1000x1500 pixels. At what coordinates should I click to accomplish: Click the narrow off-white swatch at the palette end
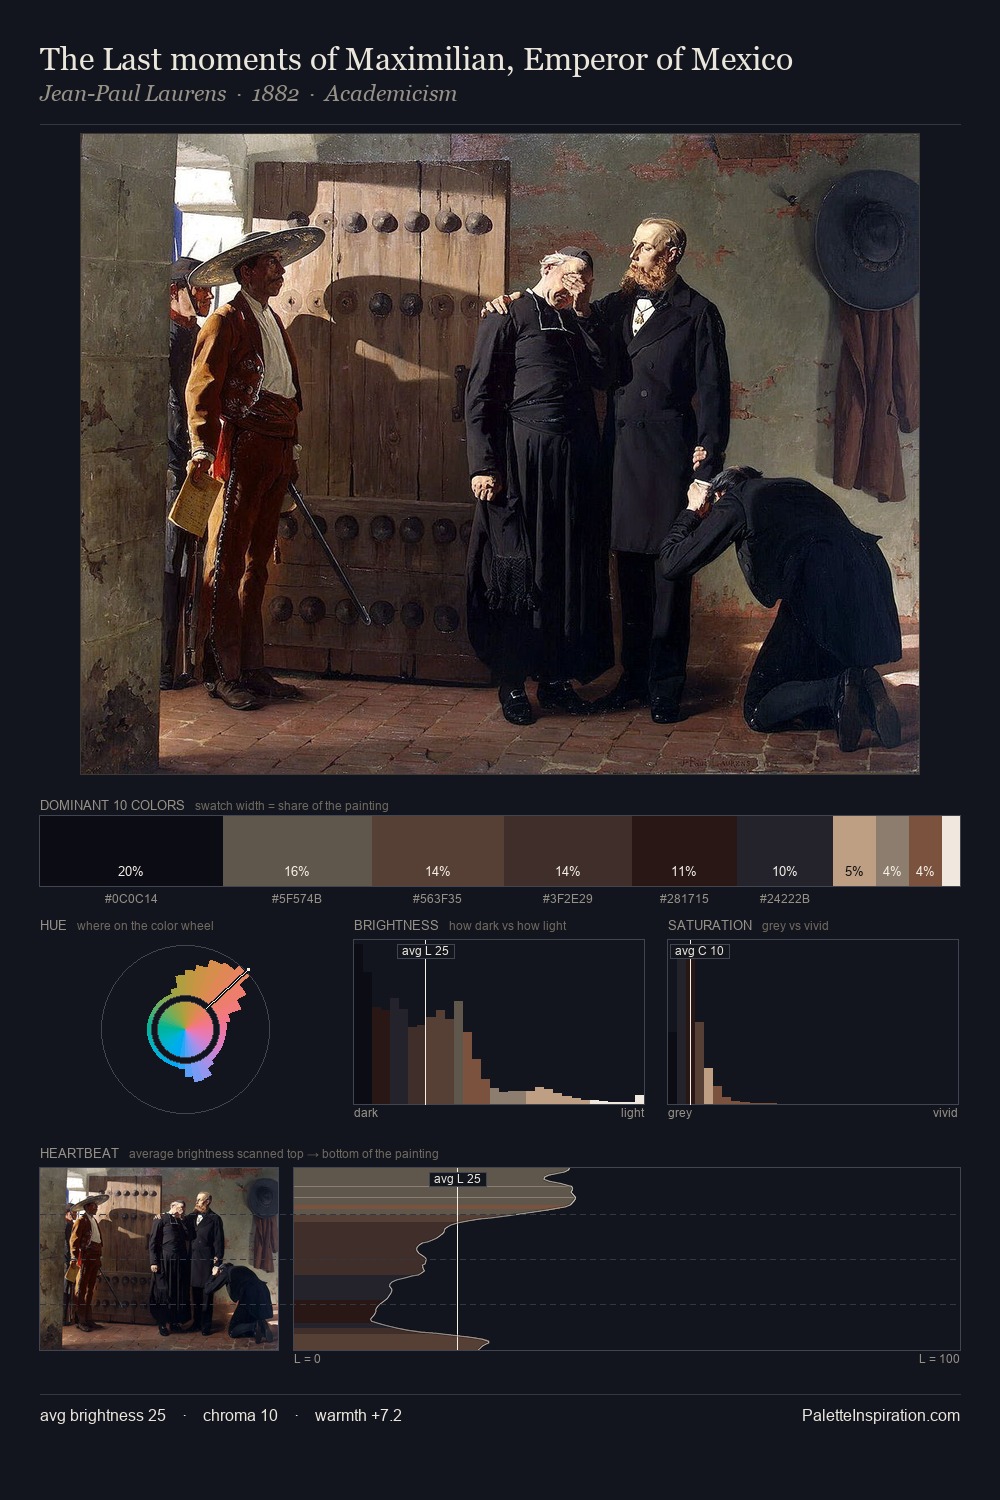click(951, 851)
